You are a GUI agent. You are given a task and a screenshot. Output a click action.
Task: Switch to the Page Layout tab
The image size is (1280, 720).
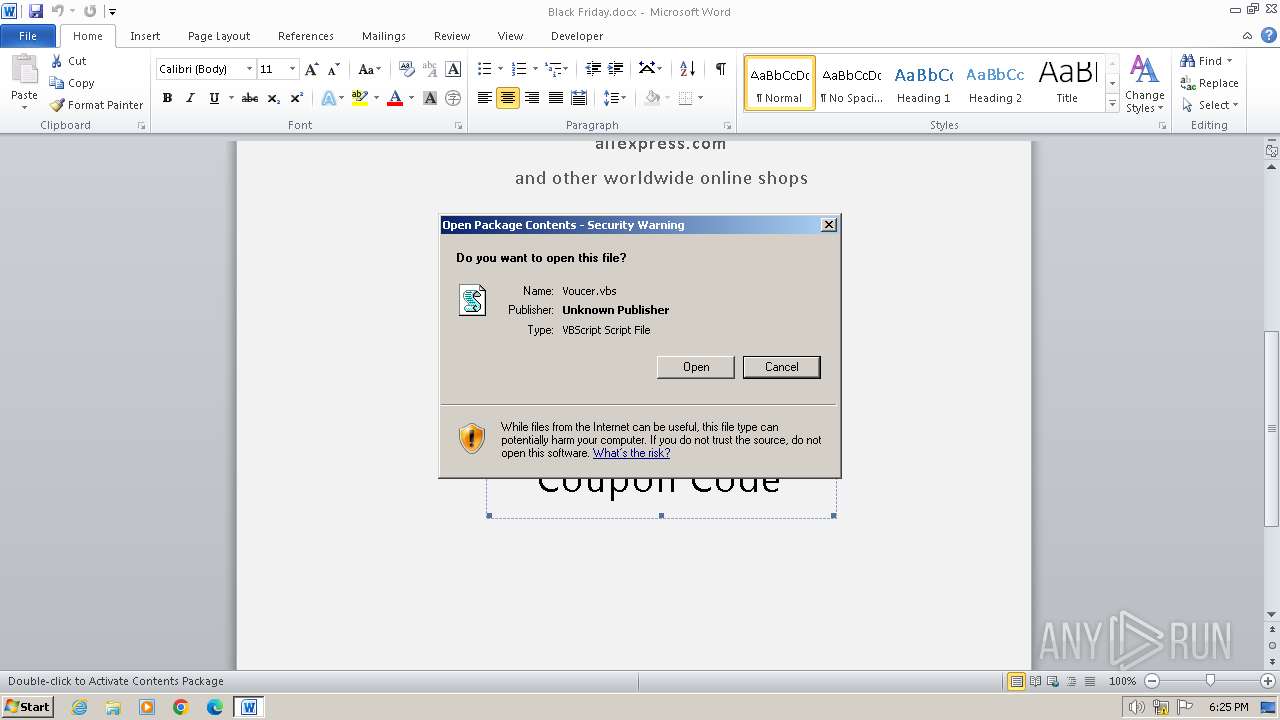coord(219,36)
